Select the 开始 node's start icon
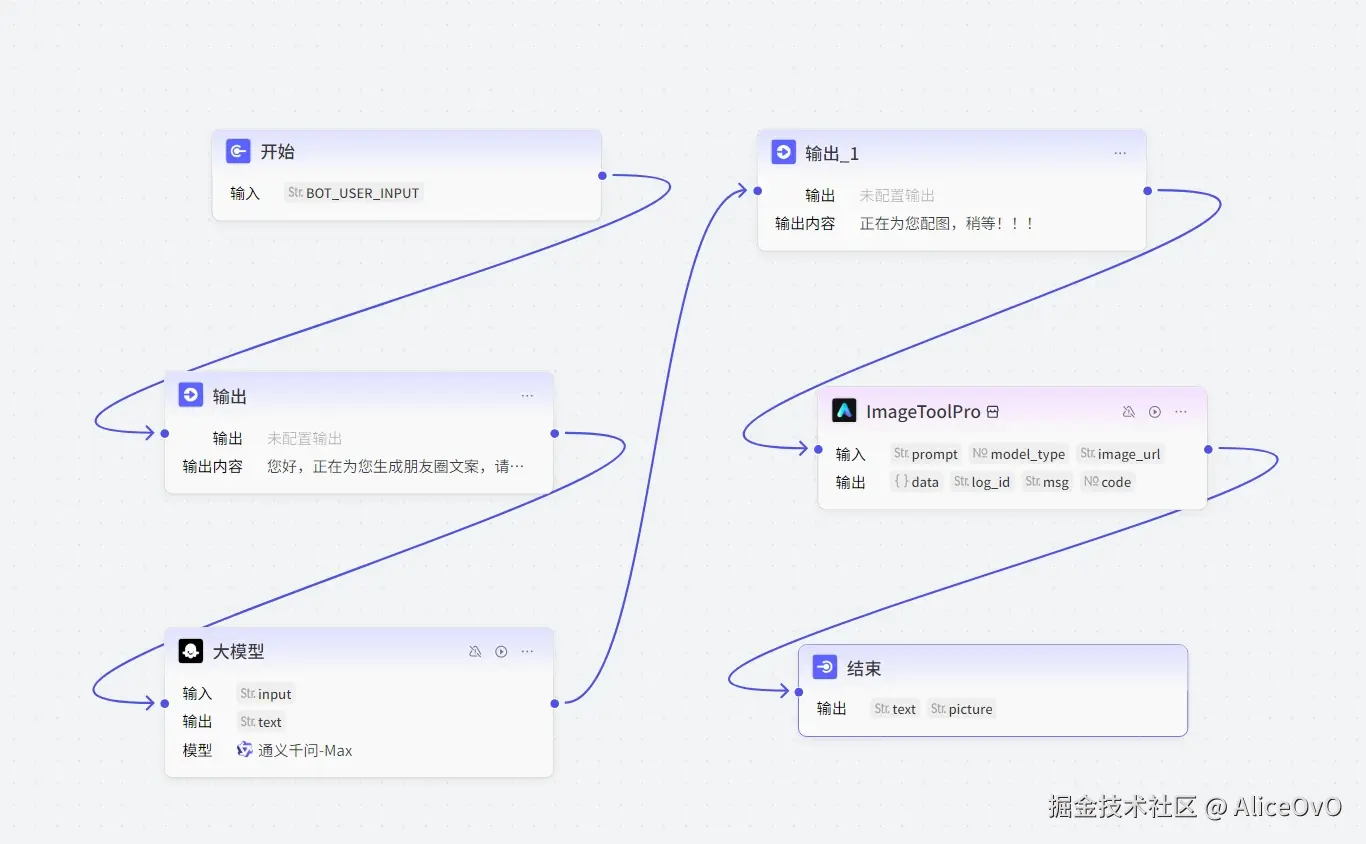Image resolution: width=1366 pixels, height=844 pixels. point(237,151)
